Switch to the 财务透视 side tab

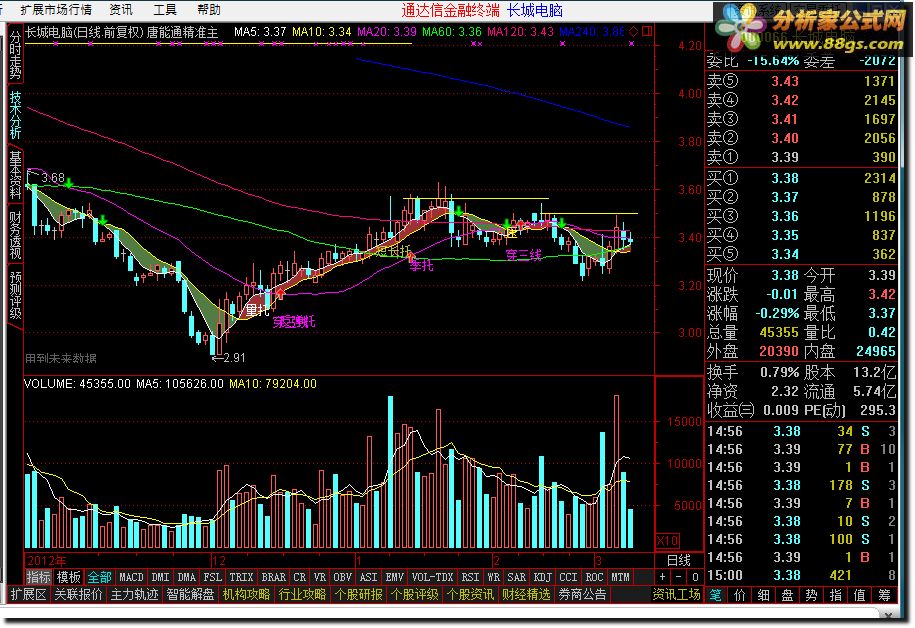pyautogui.click(x=15, y=235)
